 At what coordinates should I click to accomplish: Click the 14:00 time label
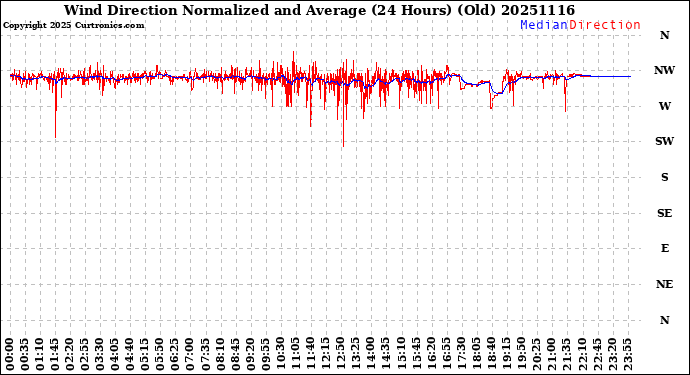click(371, 354)
